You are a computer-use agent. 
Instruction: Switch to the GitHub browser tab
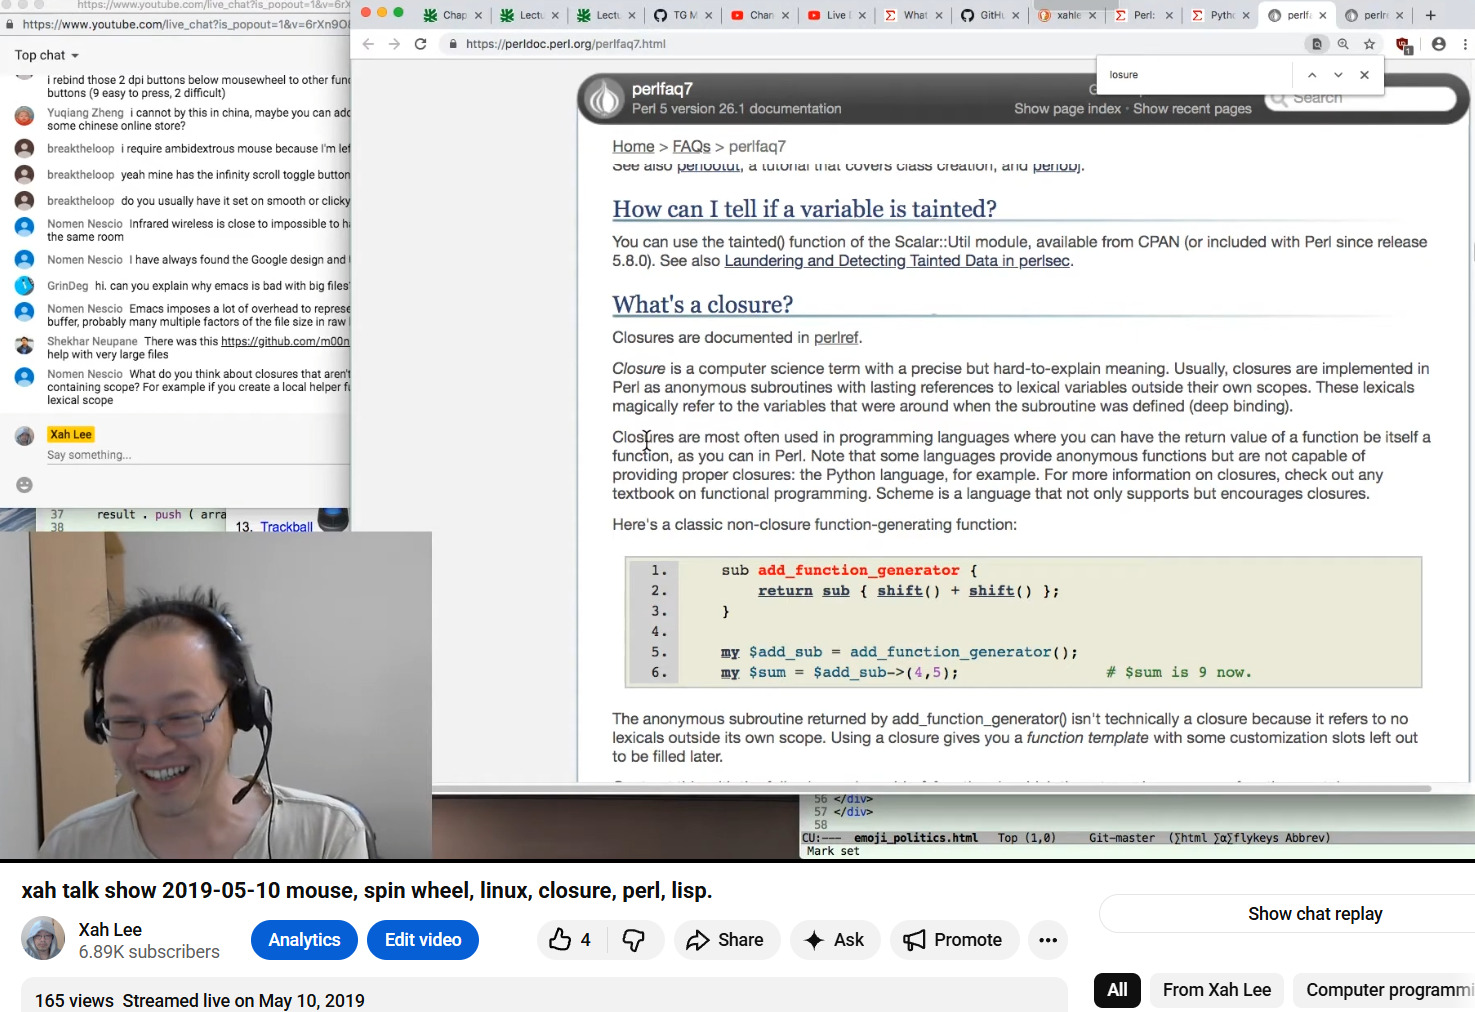(985, 15)
